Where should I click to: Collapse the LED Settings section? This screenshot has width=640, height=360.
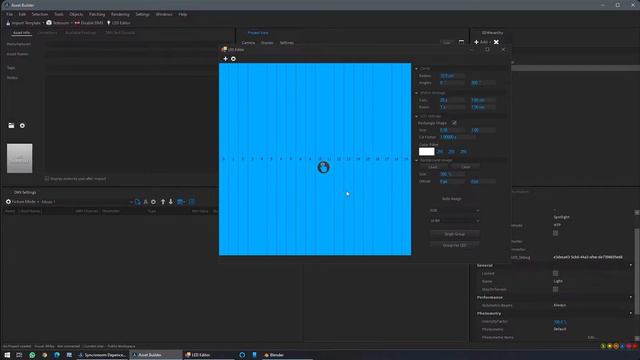click(x=417, y=116)
